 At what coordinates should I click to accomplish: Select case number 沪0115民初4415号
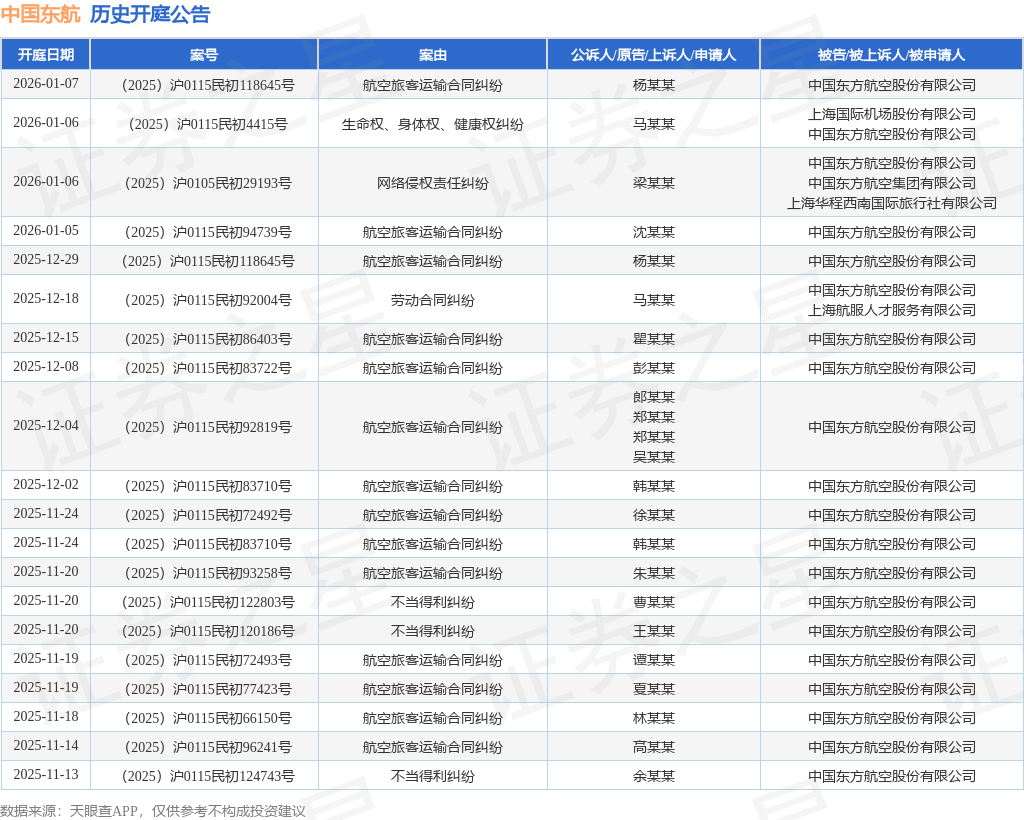(208, 123)
